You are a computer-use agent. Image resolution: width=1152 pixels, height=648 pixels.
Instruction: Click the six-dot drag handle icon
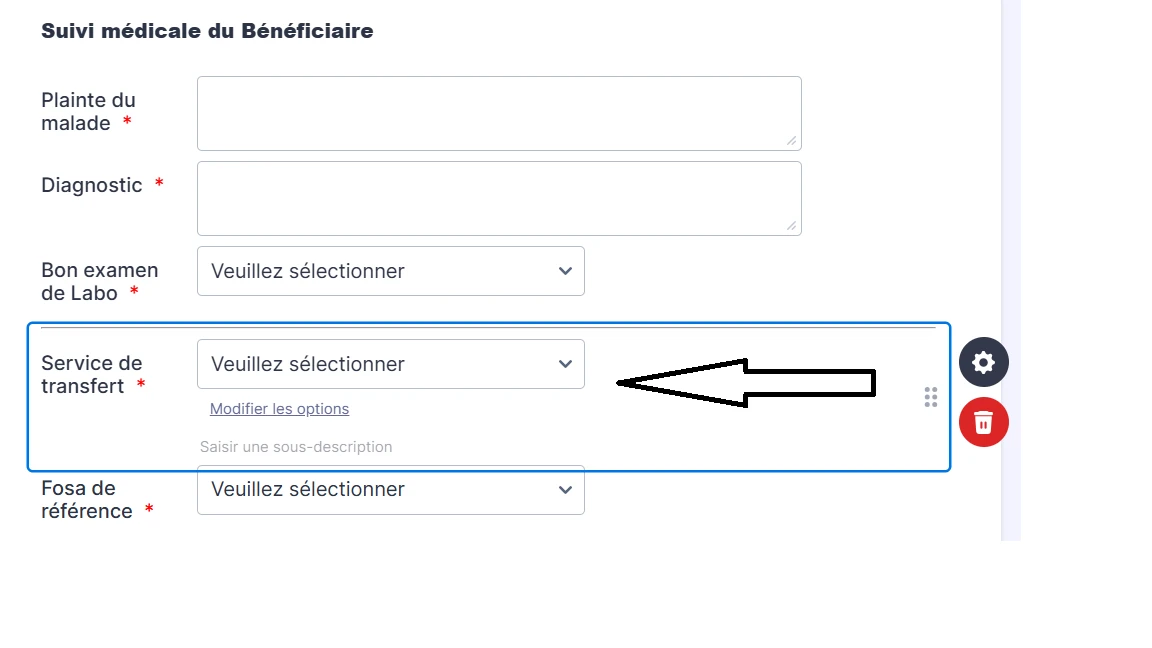pos(931,397)
